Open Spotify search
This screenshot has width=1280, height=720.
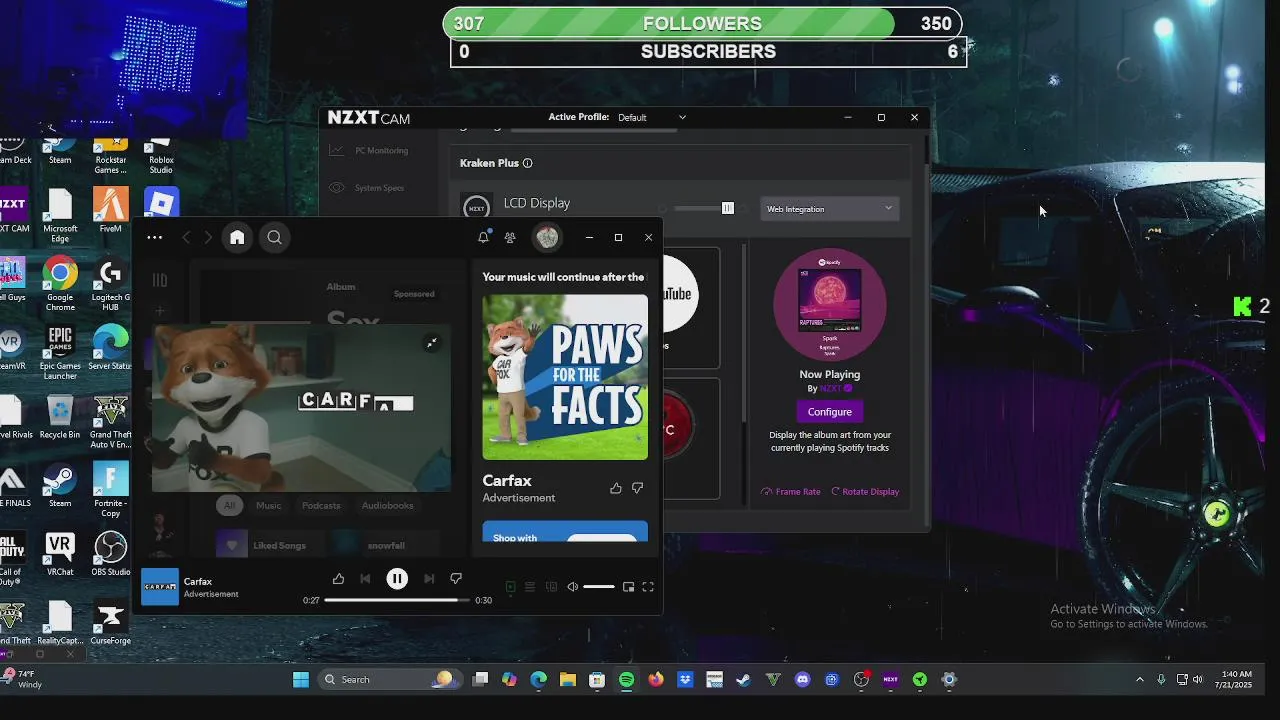274,237
